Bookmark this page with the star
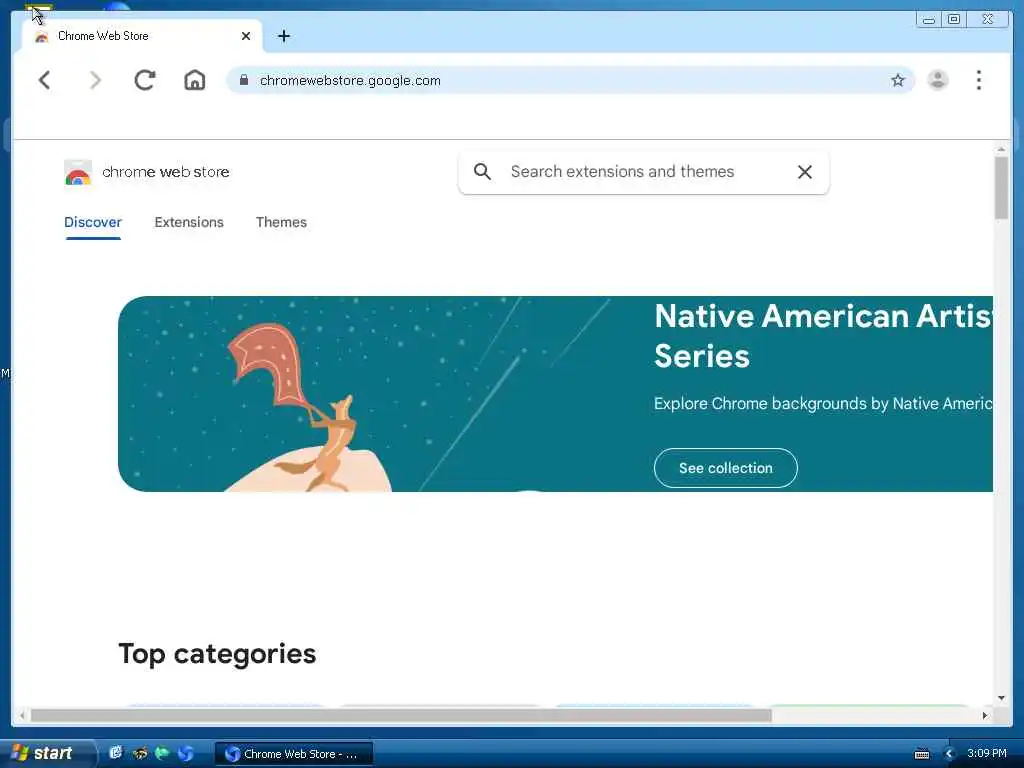This screenshot has height=768, width=1024. pos(898,80)
